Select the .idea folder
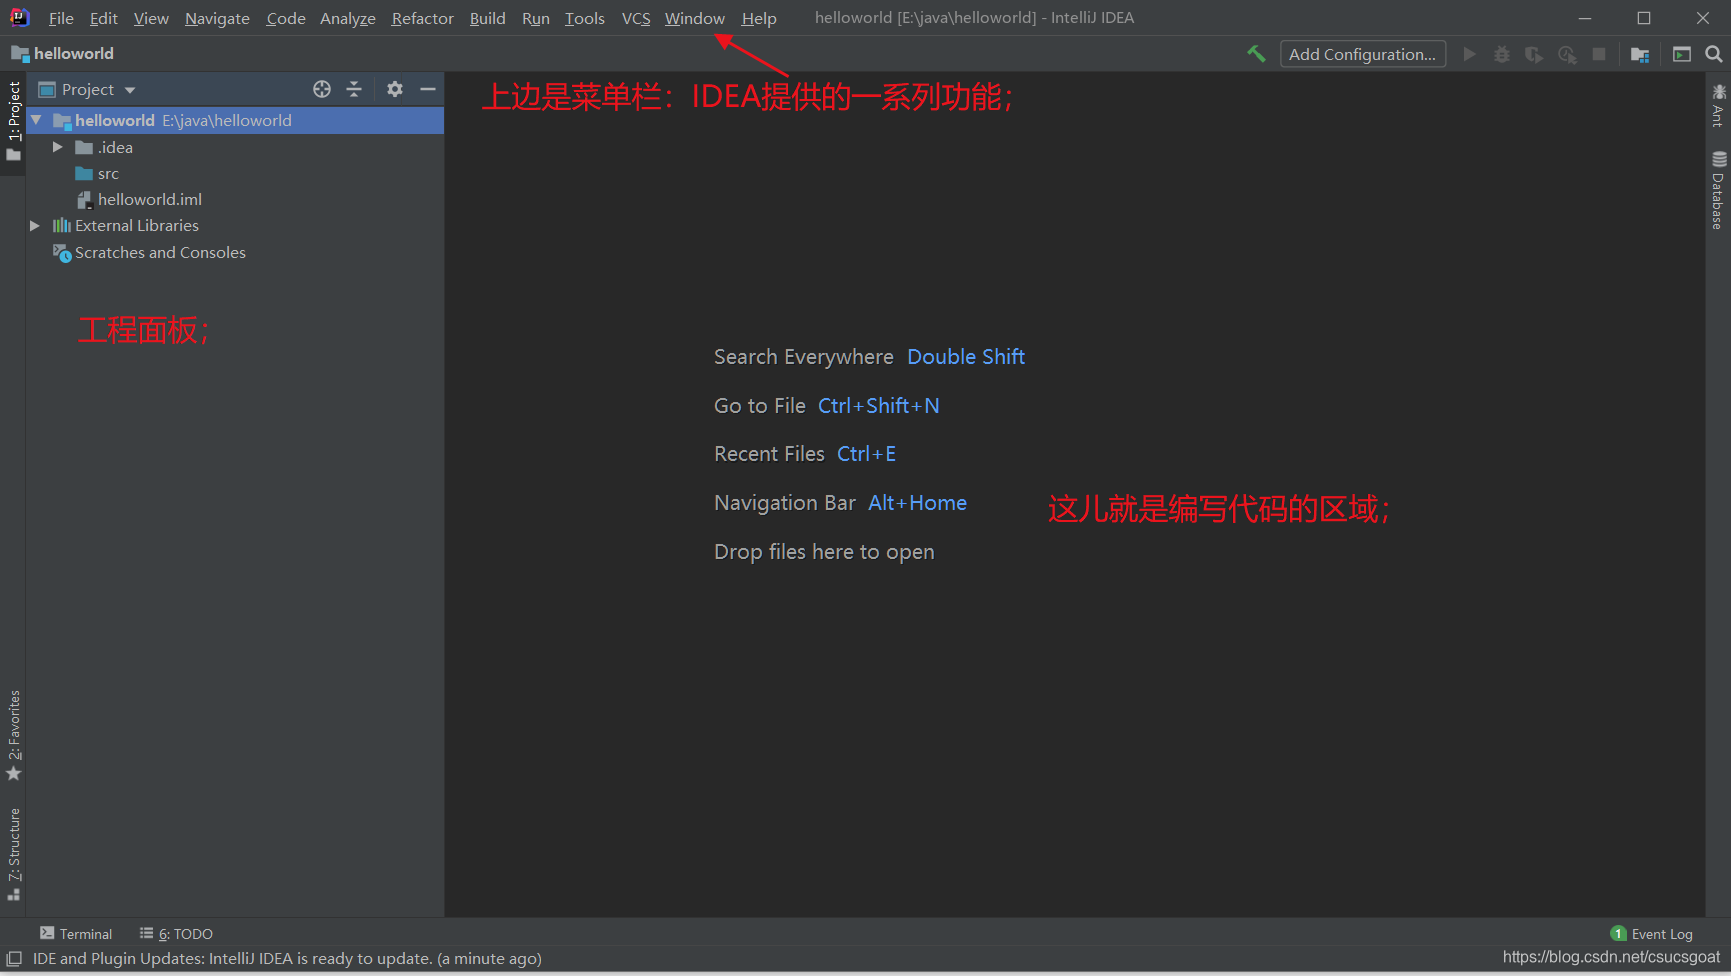Screen dimensions: 1731x976 (x=104, y=147)
